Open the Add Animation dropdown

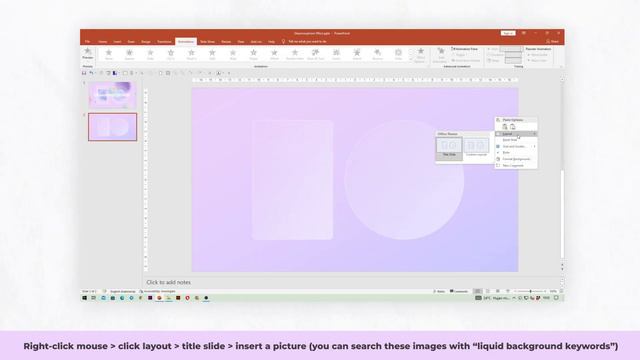pos(440,55)
